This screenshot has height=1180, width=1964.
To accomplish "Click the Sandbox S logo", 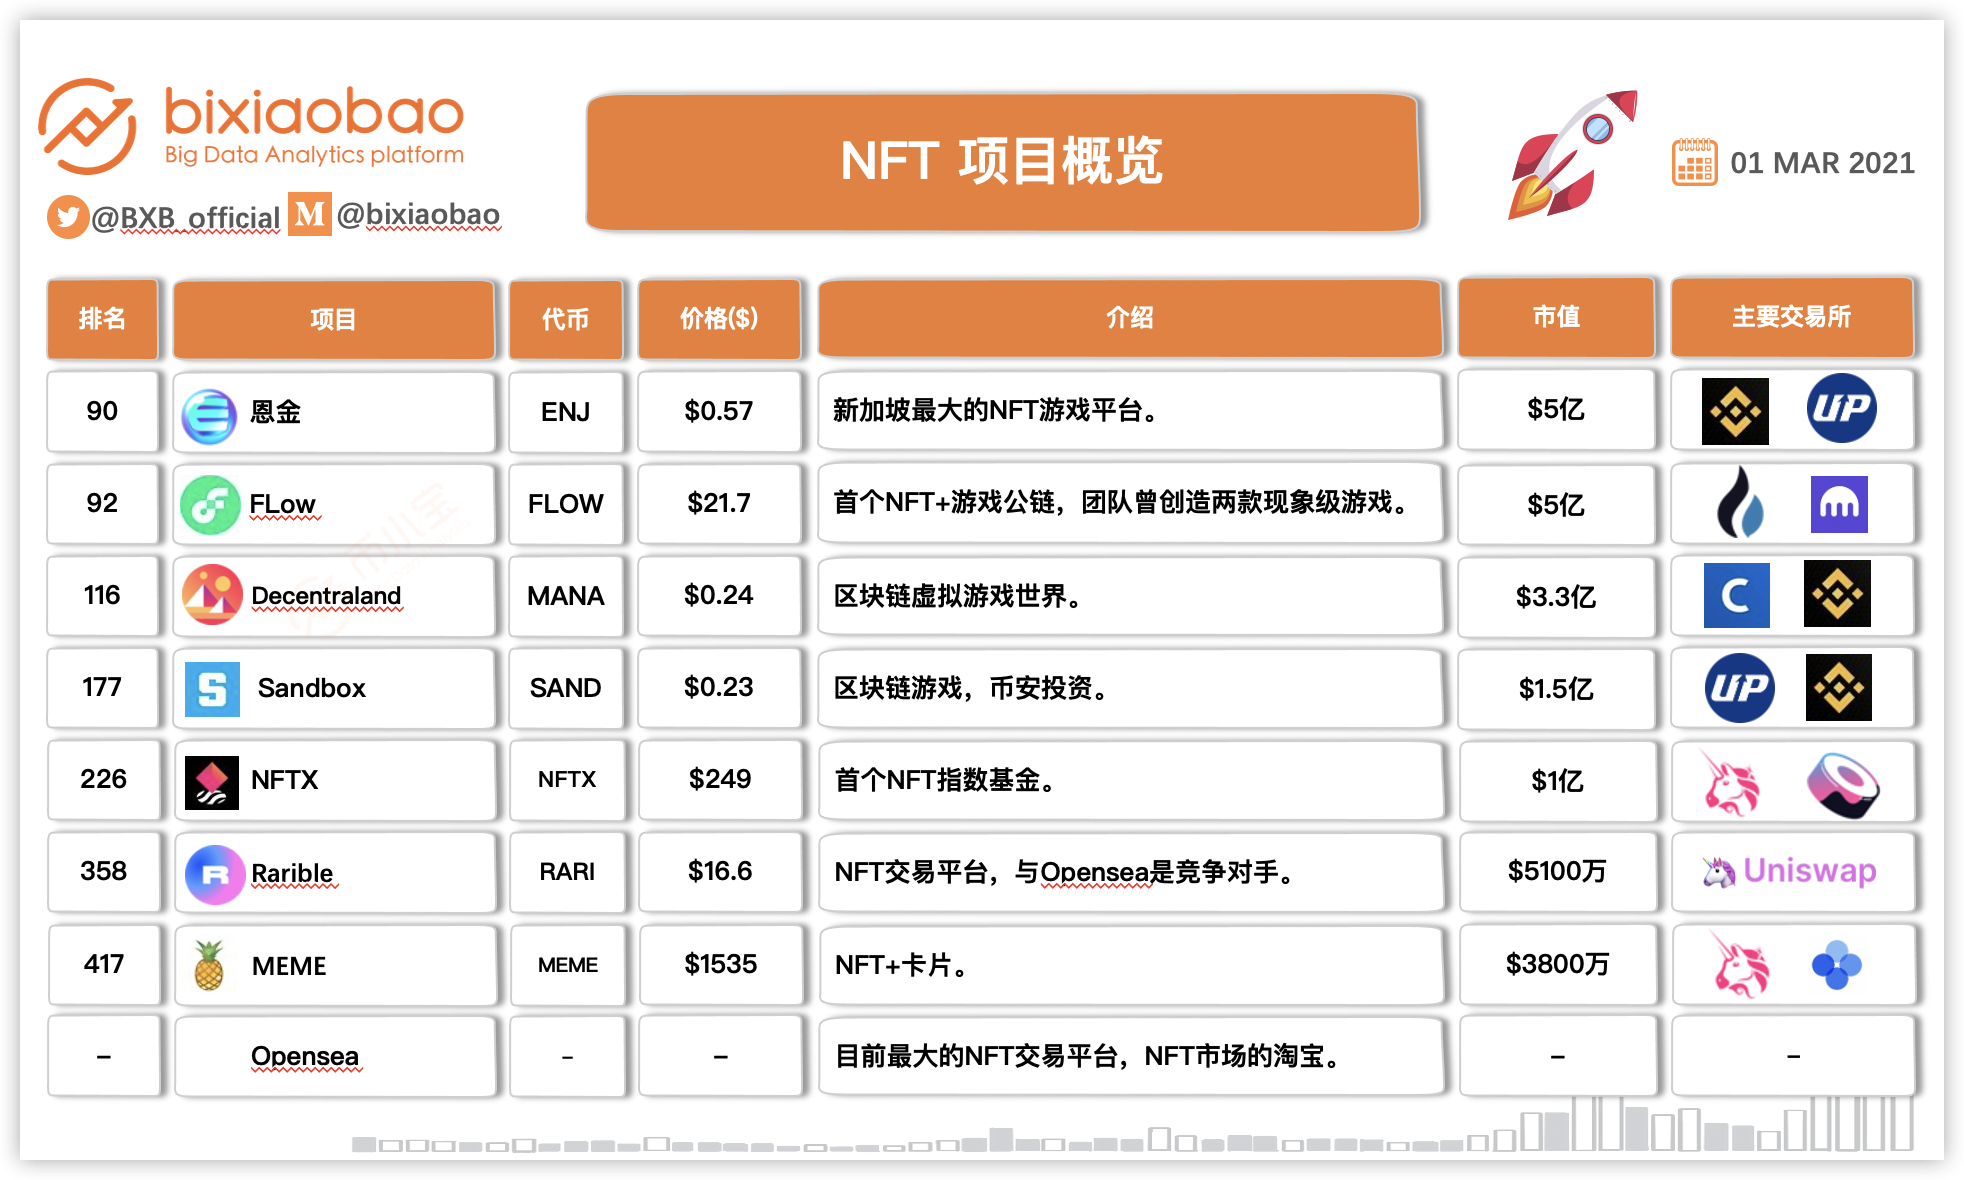I will tap(212, 689).
